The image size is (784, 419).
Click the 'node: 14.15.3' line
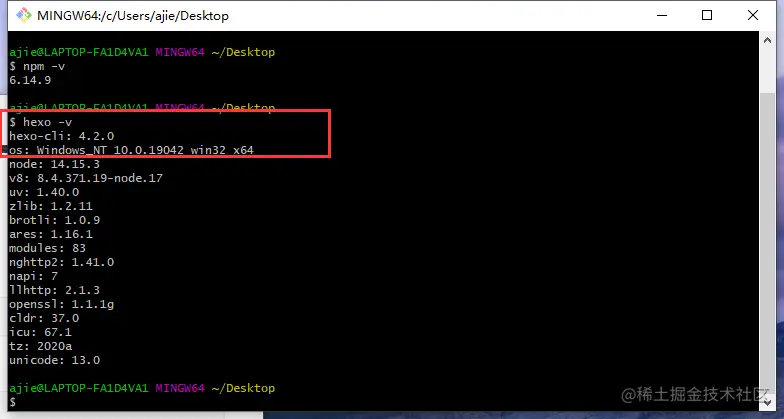pos(54,164)
